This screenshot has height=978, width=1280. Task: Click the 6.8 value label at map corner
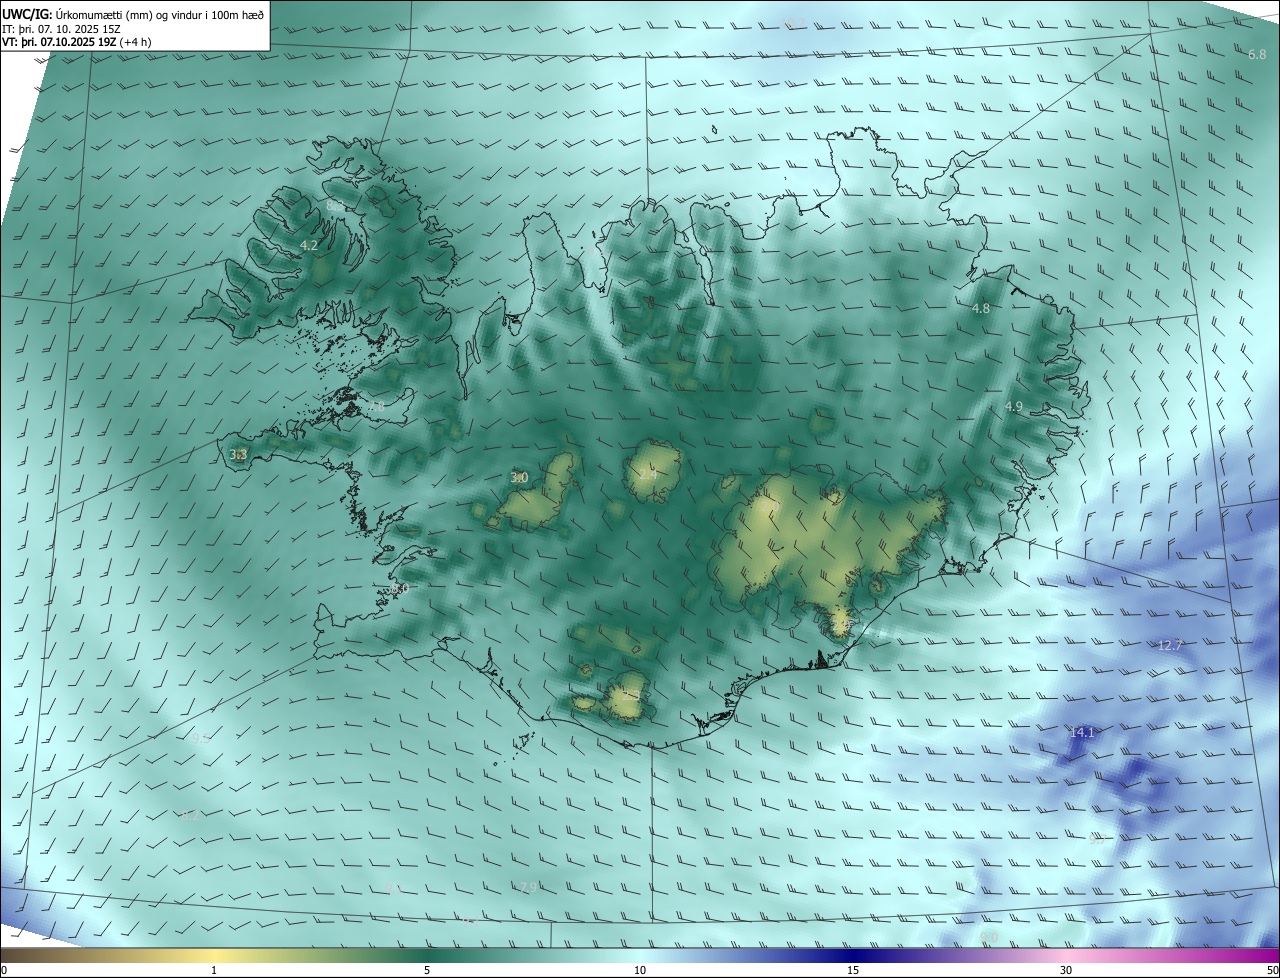point(1257,54)
